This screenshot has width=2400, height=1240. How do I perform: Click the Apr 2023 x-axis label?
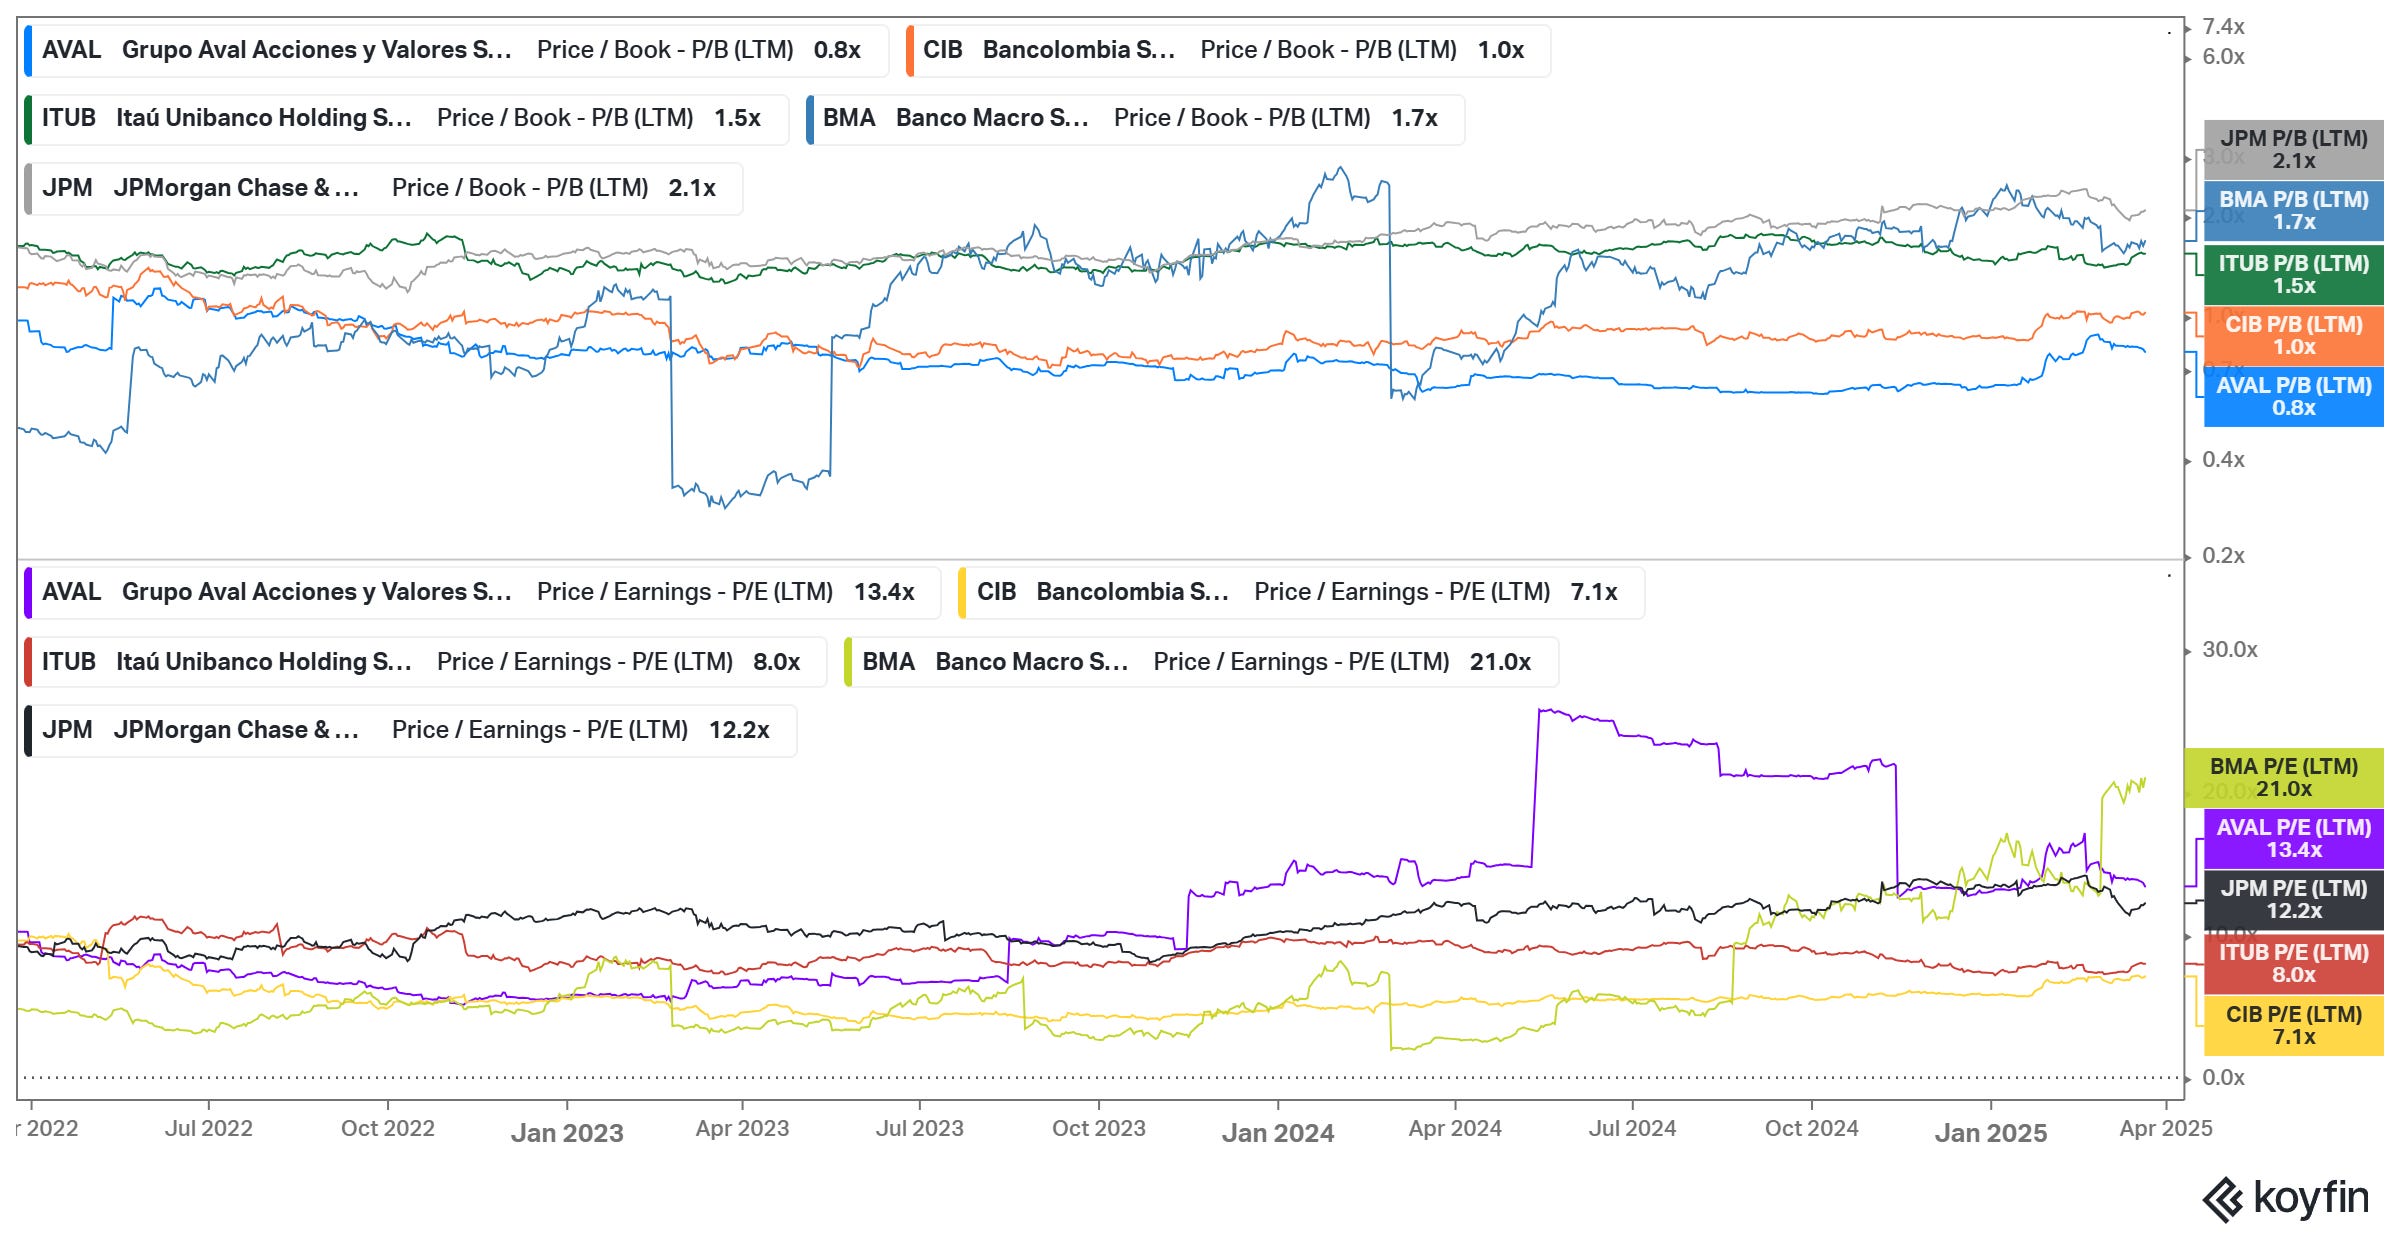pos(742,1129)
